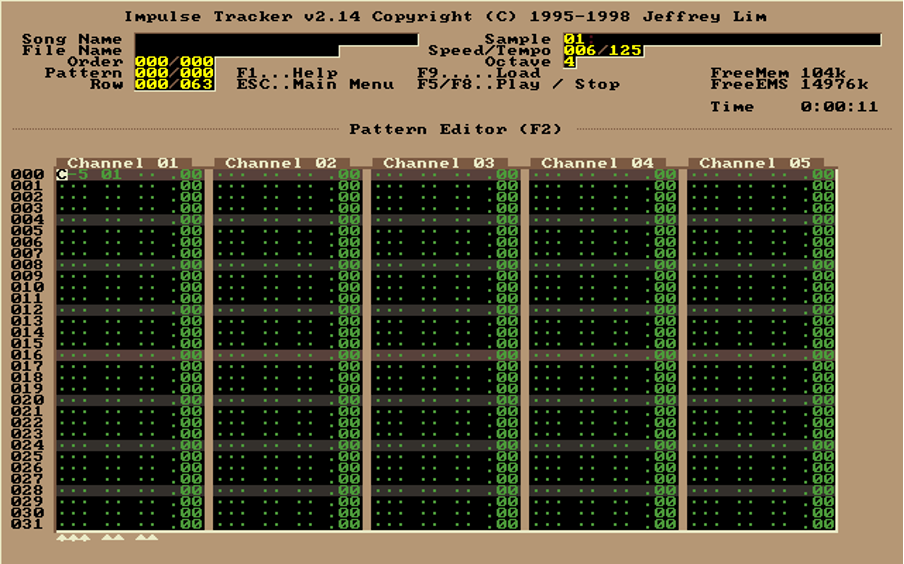Click Channel 03 effect value 00 on row 020
The image size is (904, 564).
pyautogui.click(x=507, y=400)
